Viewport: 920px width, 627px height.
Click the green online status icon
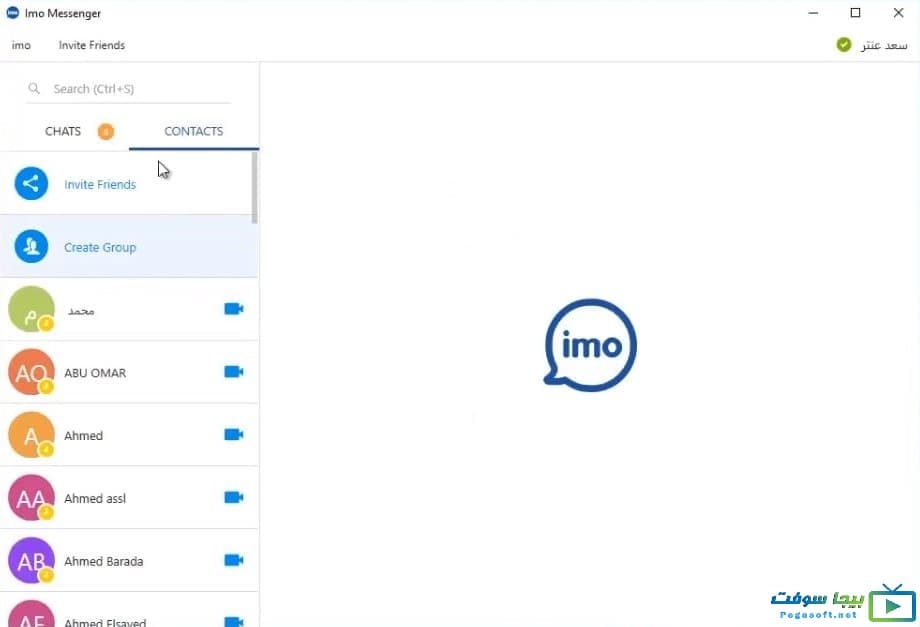tap(844, 45)
